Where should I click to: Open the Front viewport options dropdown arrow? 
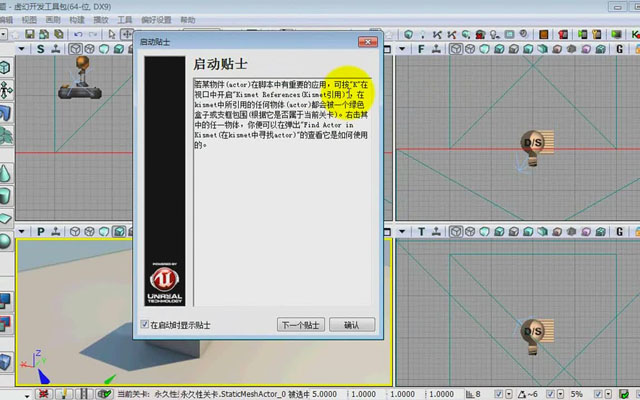click(x=402, y=49)
